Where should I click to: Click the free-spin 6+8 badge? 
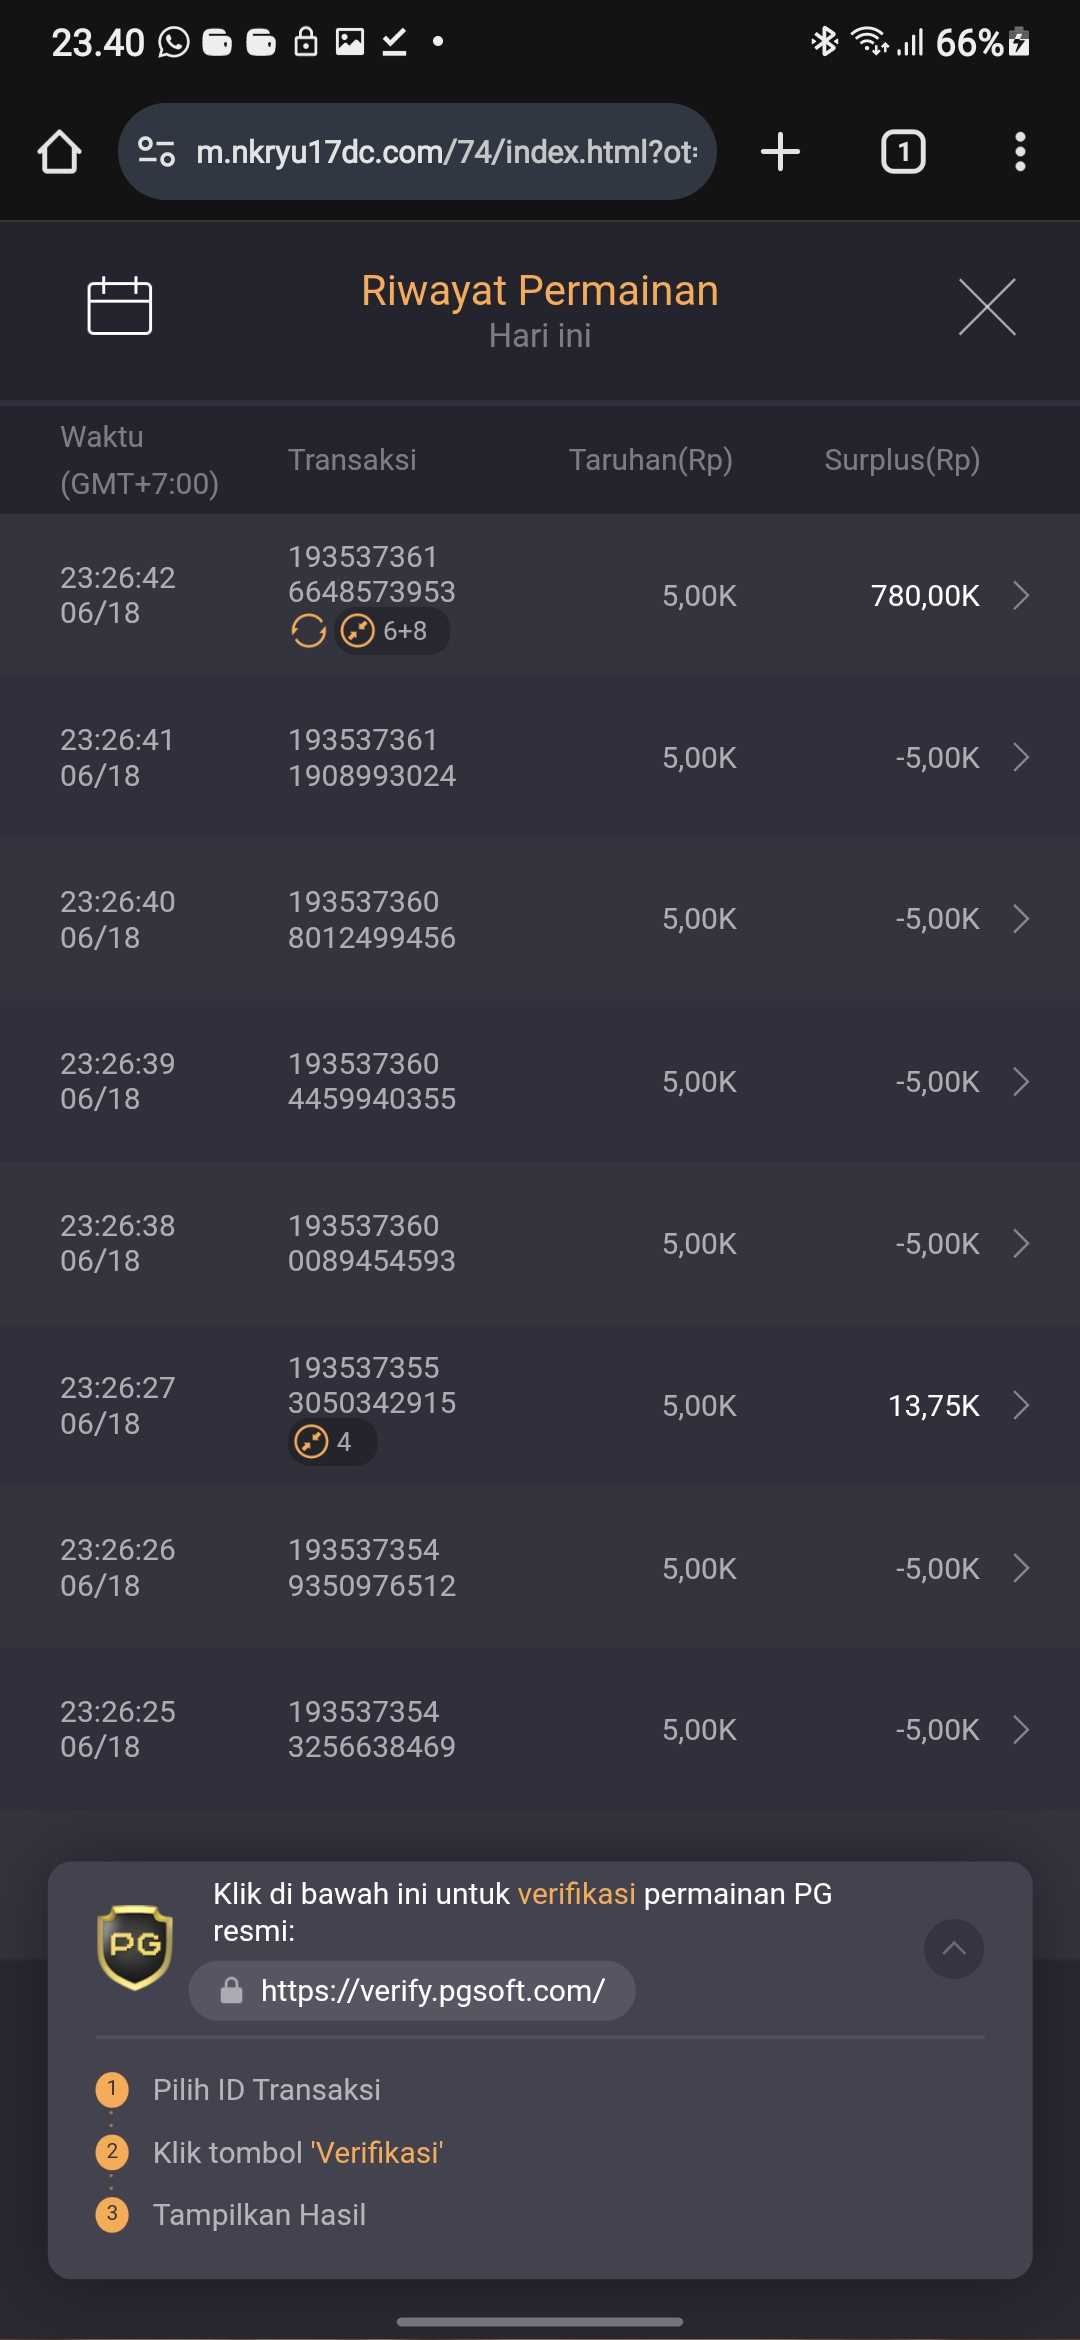391,631
